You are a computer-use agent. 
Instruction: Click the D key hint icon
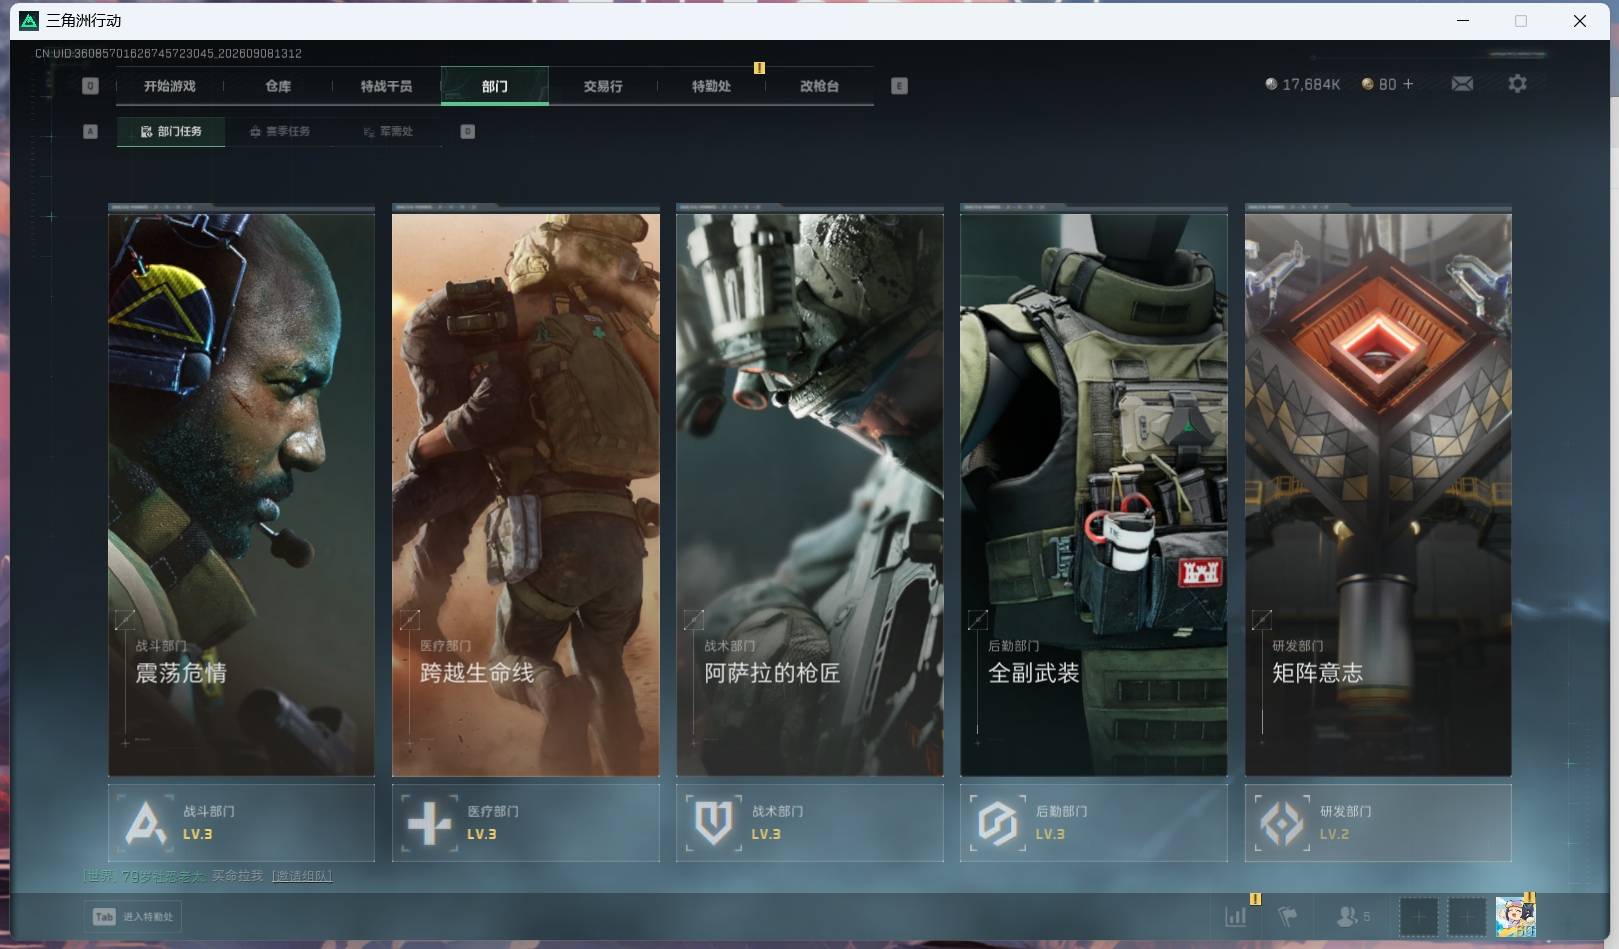[x=467, y=131]
